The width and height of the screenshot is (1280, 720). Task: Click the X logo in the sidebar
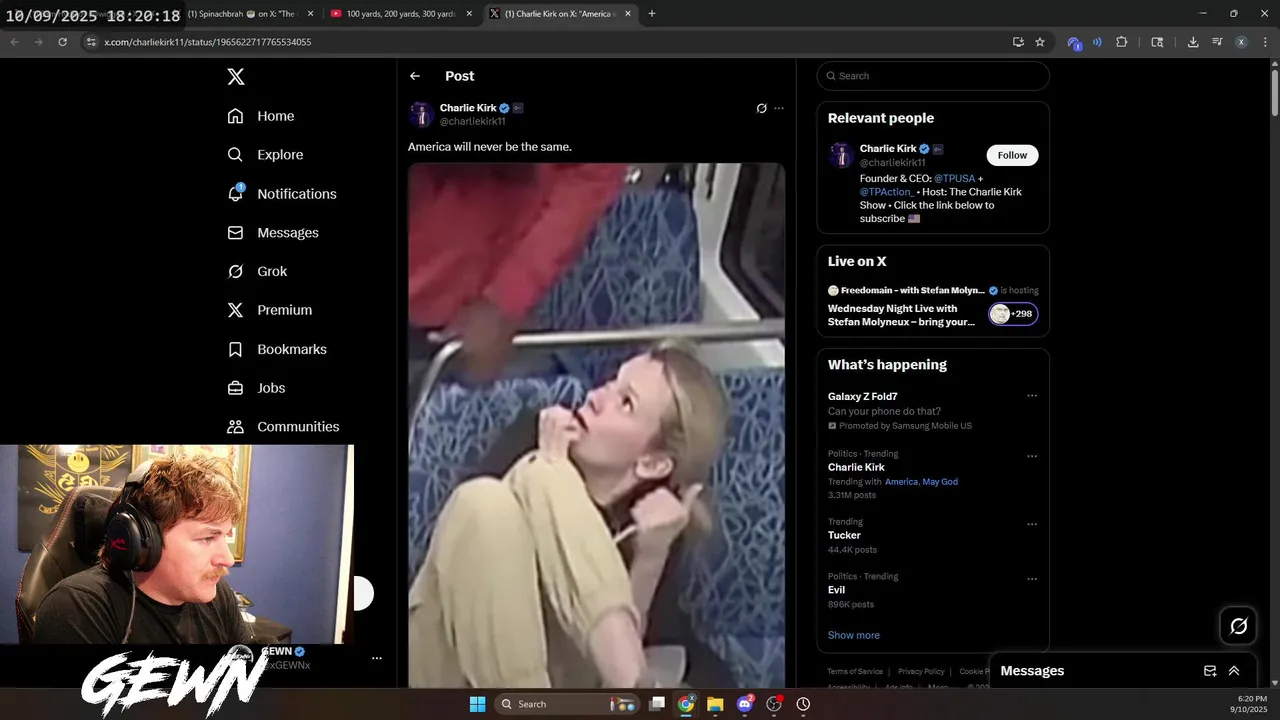(235, 77)
